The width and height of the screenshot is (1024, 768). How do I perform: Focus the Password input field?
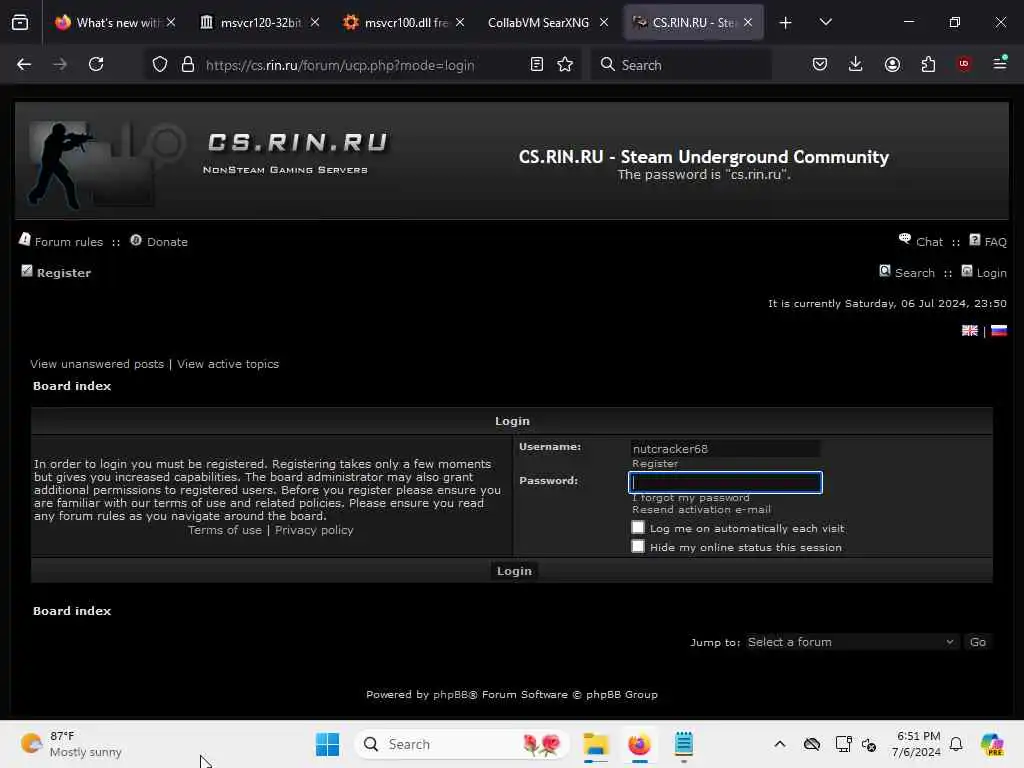(x=725, y=483)
